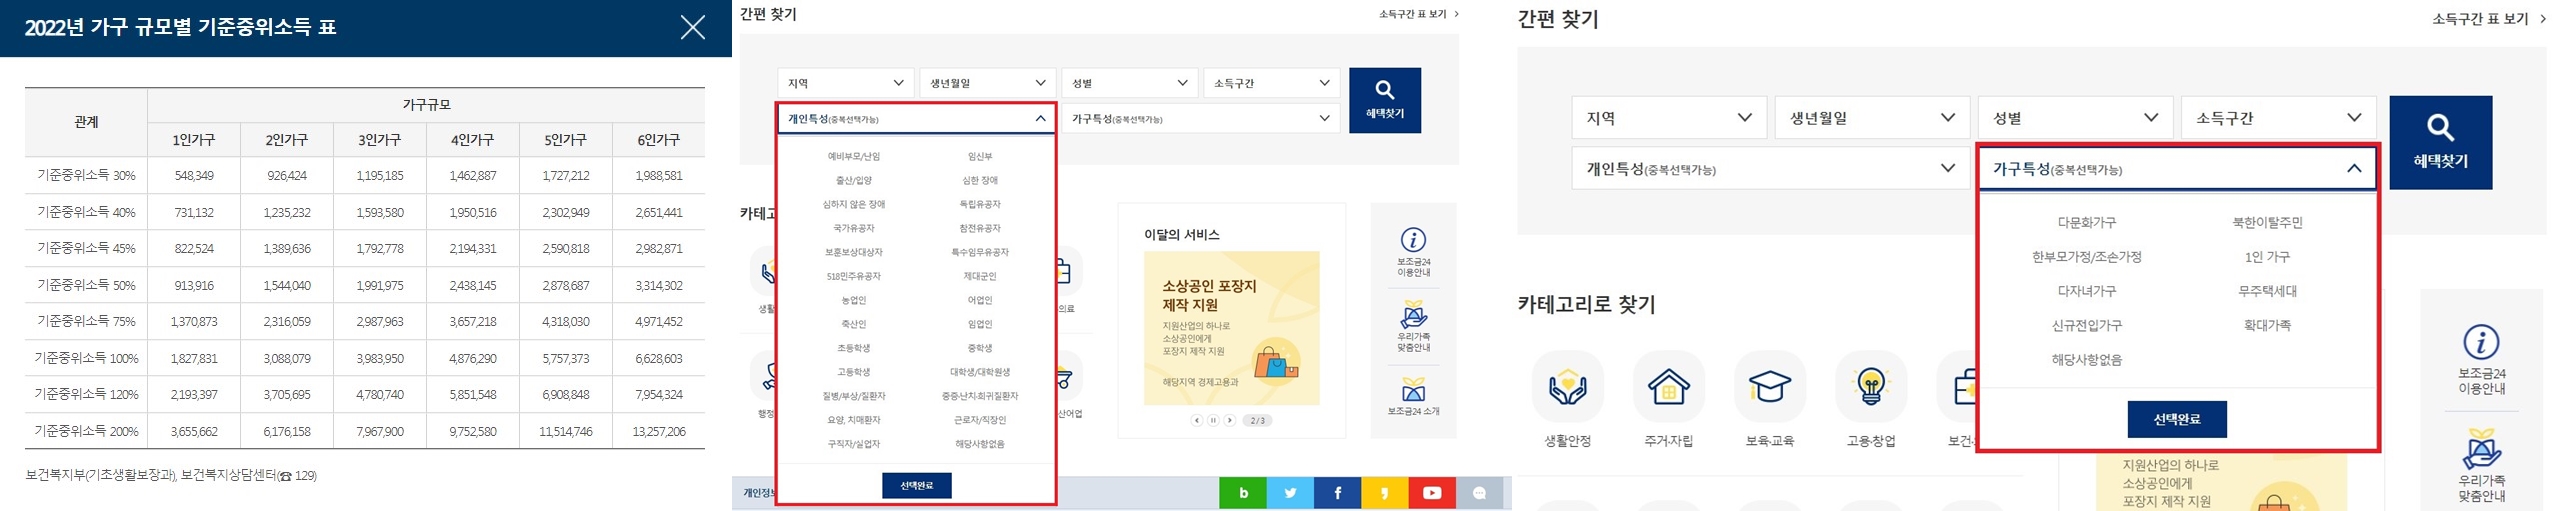
Task: Toggle 출산/입양 option
Action: 853,181
